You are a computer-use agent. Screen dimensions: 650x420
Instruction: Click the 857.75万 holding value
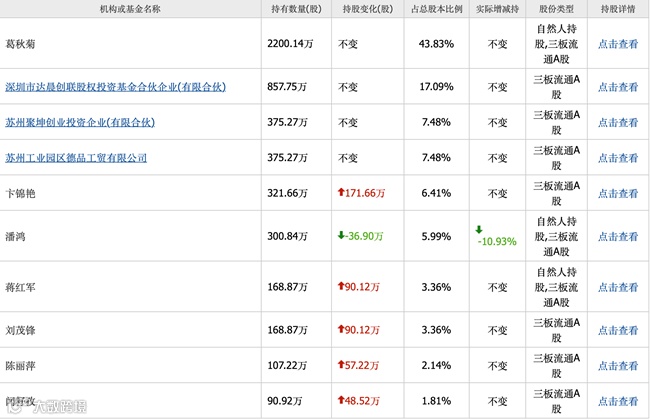(287, 87)
